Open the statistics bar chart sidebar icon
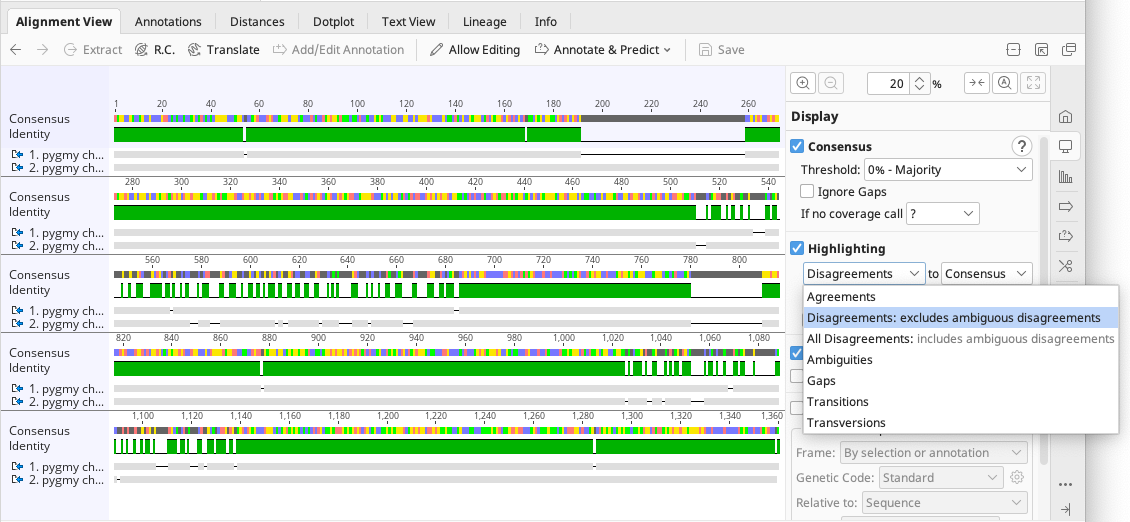The height and width of the screenshot is (522, 1130). [x=1065, y=177]
